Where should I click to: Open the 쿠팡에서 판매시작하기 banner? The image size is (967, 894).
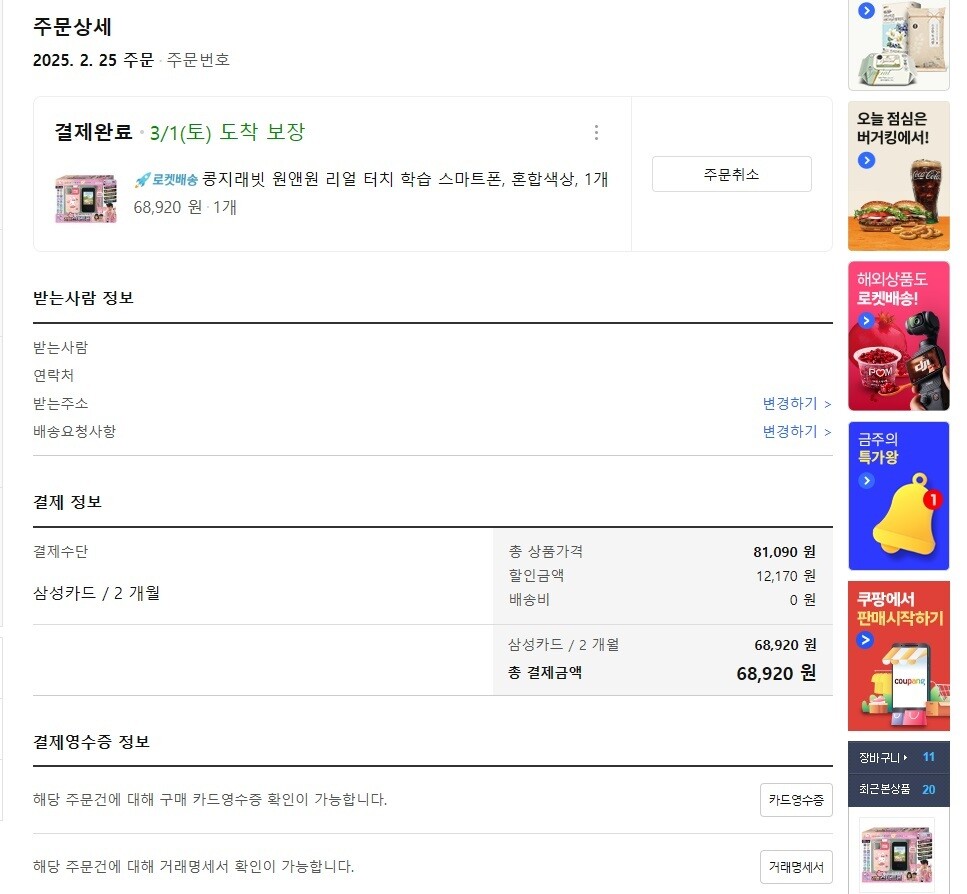tap(899, 656)
